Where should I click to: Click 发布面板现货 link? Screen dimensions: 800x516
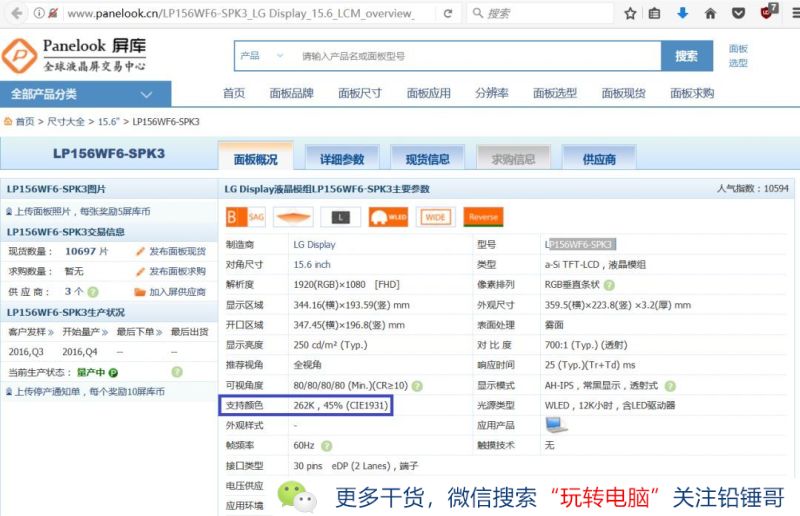(x=177, y=252)
